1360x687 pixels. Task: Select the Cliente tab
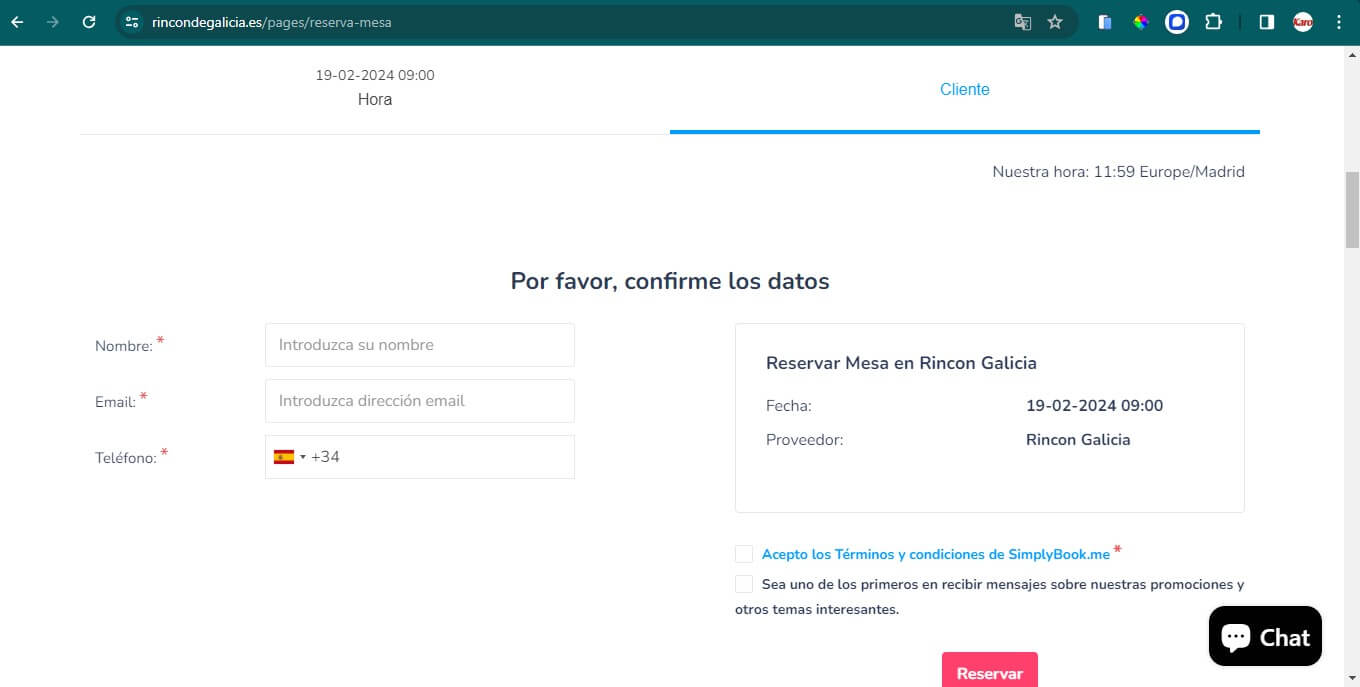tap(964, 90)
